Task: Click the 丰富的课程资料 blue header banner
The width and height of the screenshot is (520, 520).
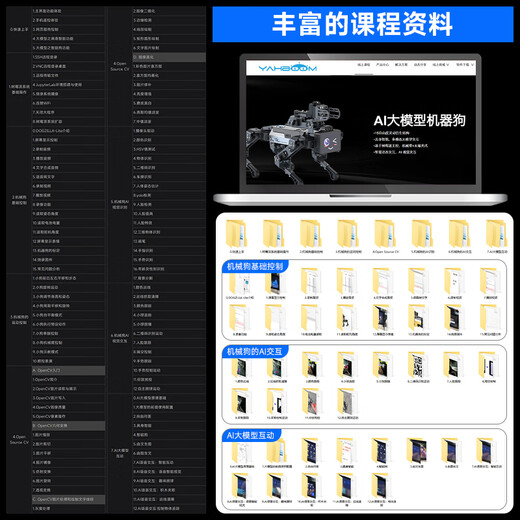Action: click(x=363, y=24)
